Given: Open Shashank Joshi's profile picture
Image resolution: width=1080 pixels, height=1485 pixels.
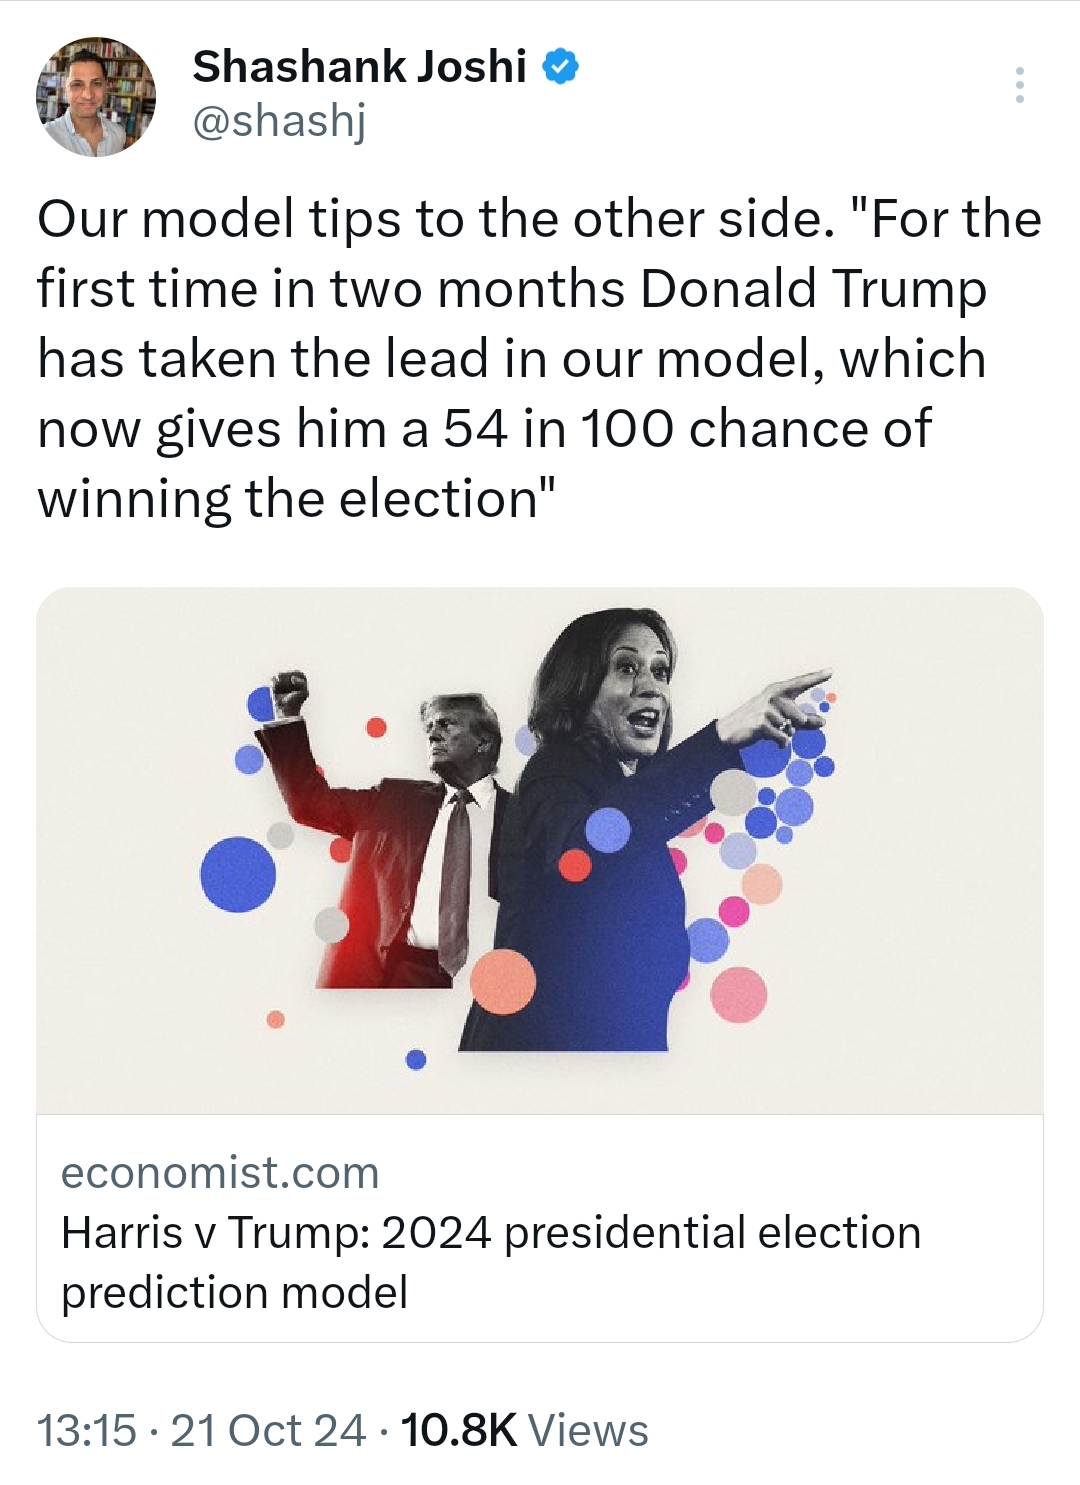Looking at the screenshot, I should pos(96,97).
